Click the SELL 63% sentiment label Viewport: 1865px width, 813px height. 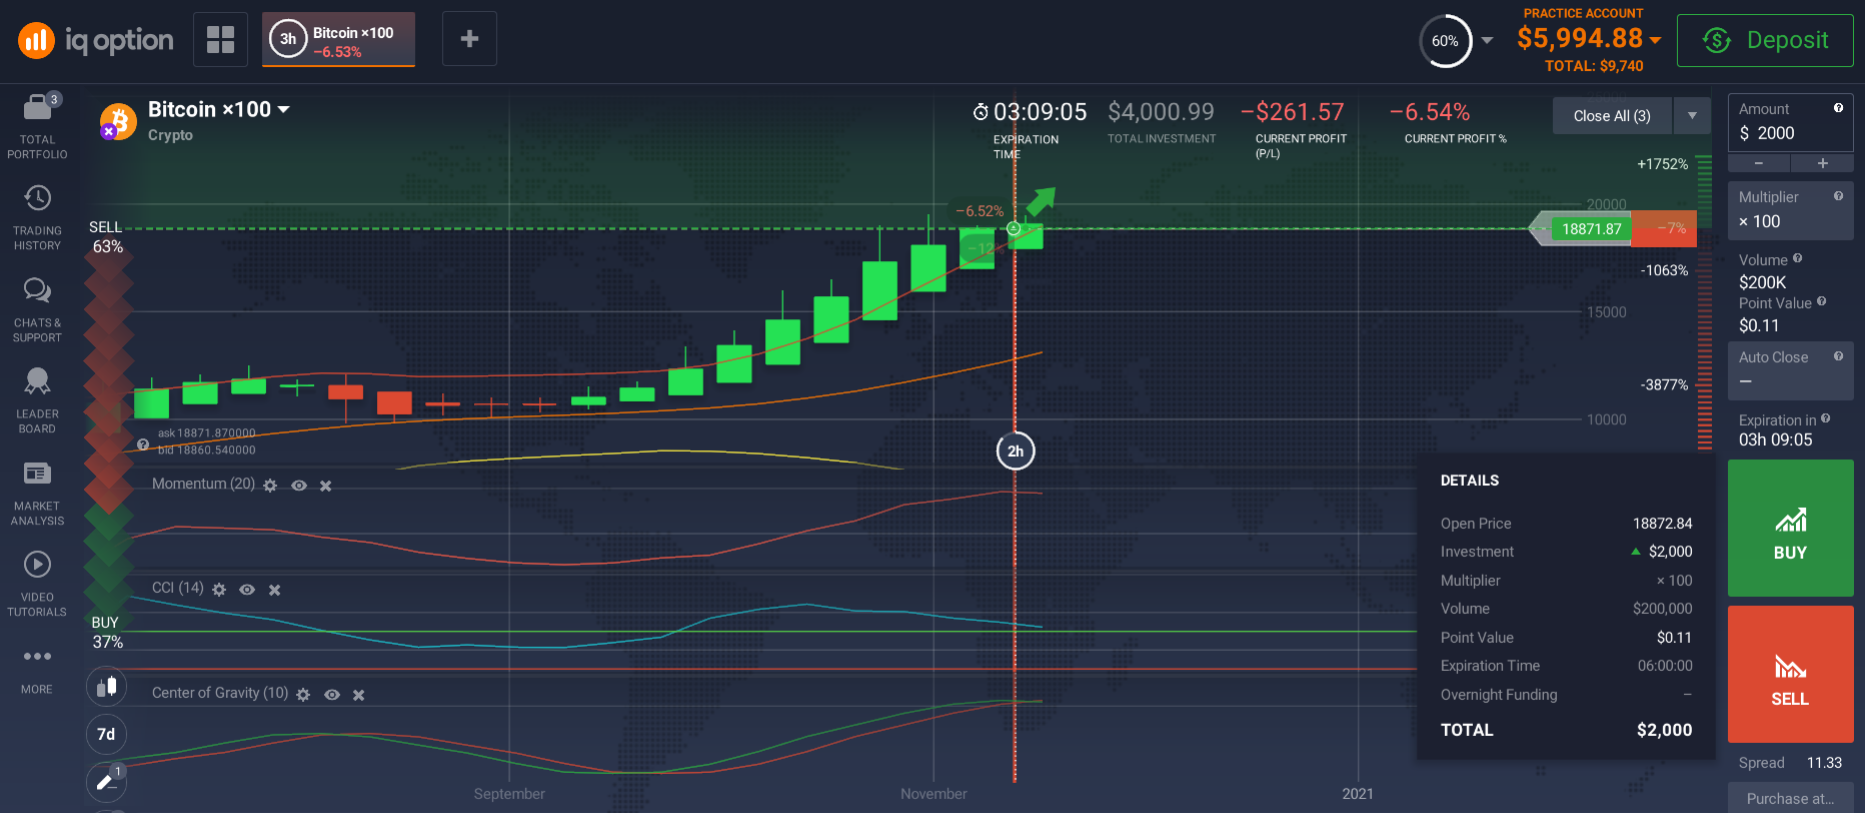pos(107,237)
